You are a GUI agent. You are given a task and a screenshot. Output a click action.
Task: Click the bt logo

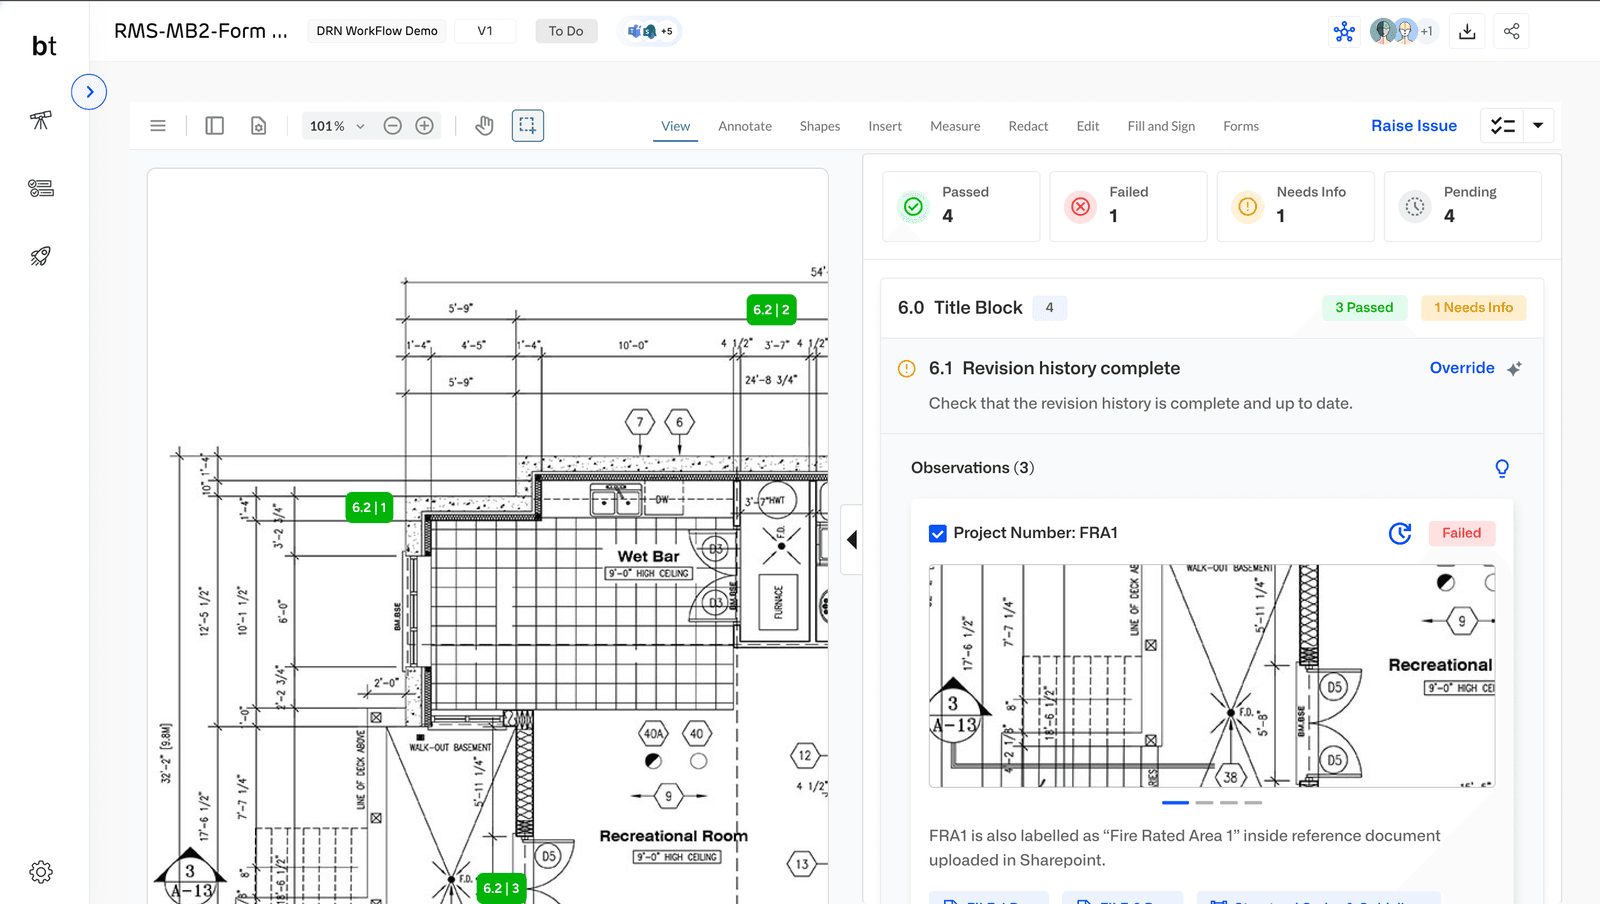[44, 46]
